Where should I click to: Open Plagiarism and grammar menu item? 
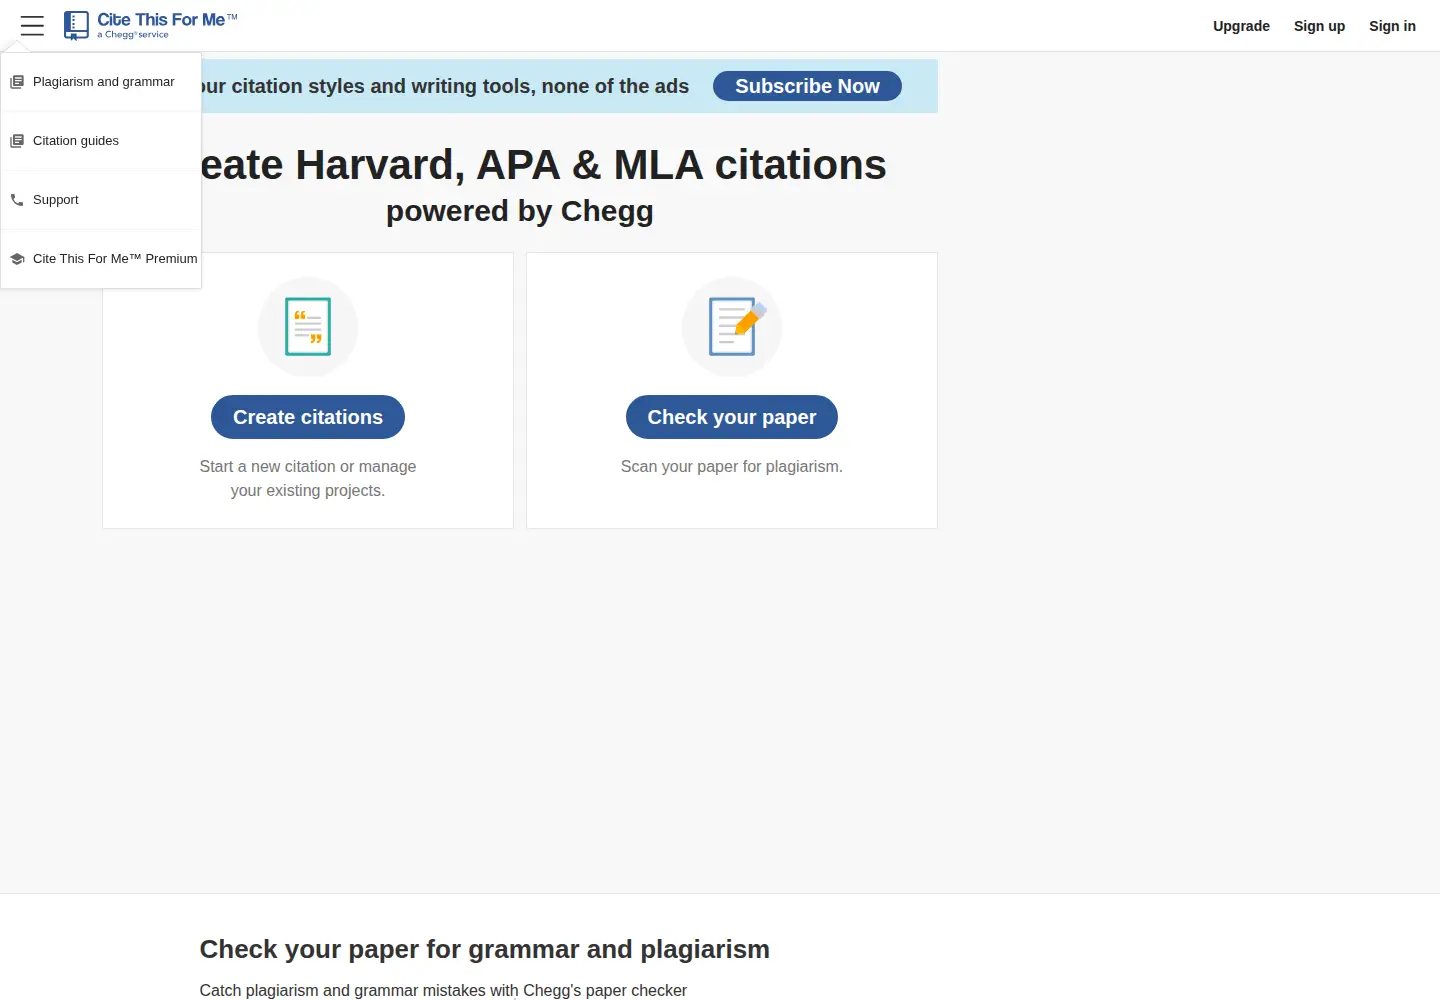101,82
